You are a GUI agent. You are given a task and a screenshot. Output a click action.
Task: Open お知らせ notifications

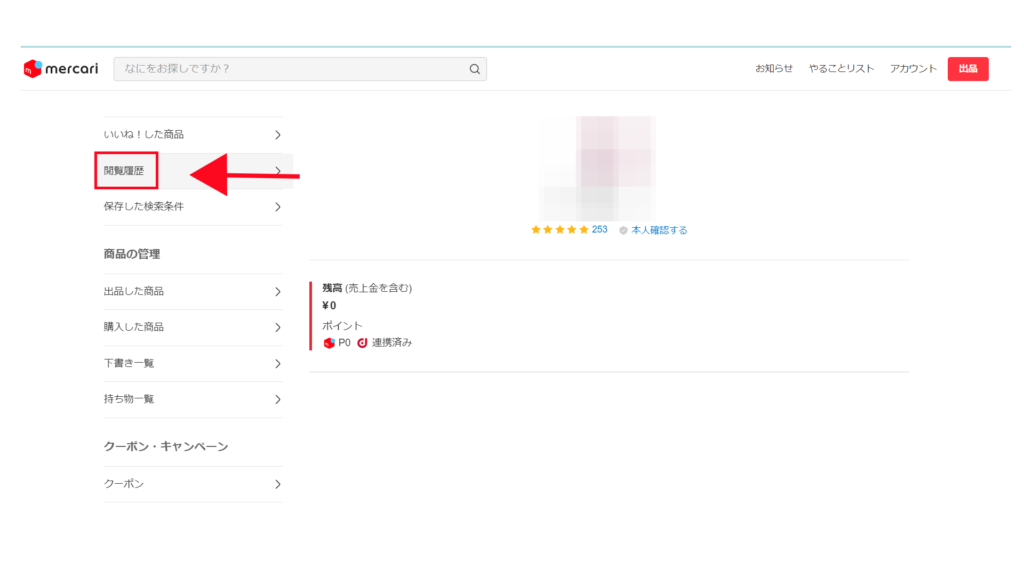(774, 69)
